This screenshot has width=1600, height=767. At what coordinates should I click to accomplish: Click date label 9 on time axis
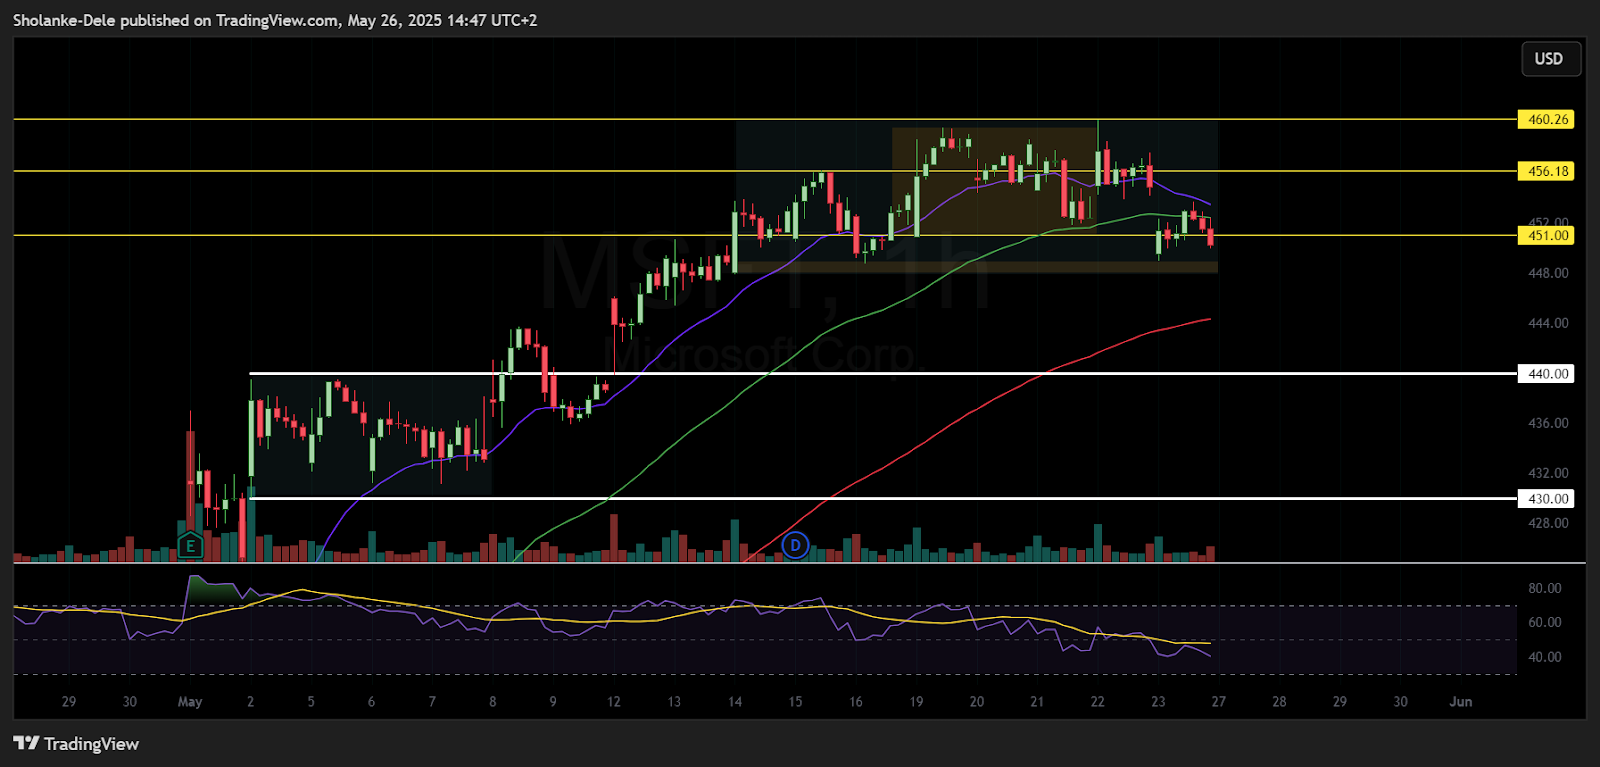[x=553, y=702]
